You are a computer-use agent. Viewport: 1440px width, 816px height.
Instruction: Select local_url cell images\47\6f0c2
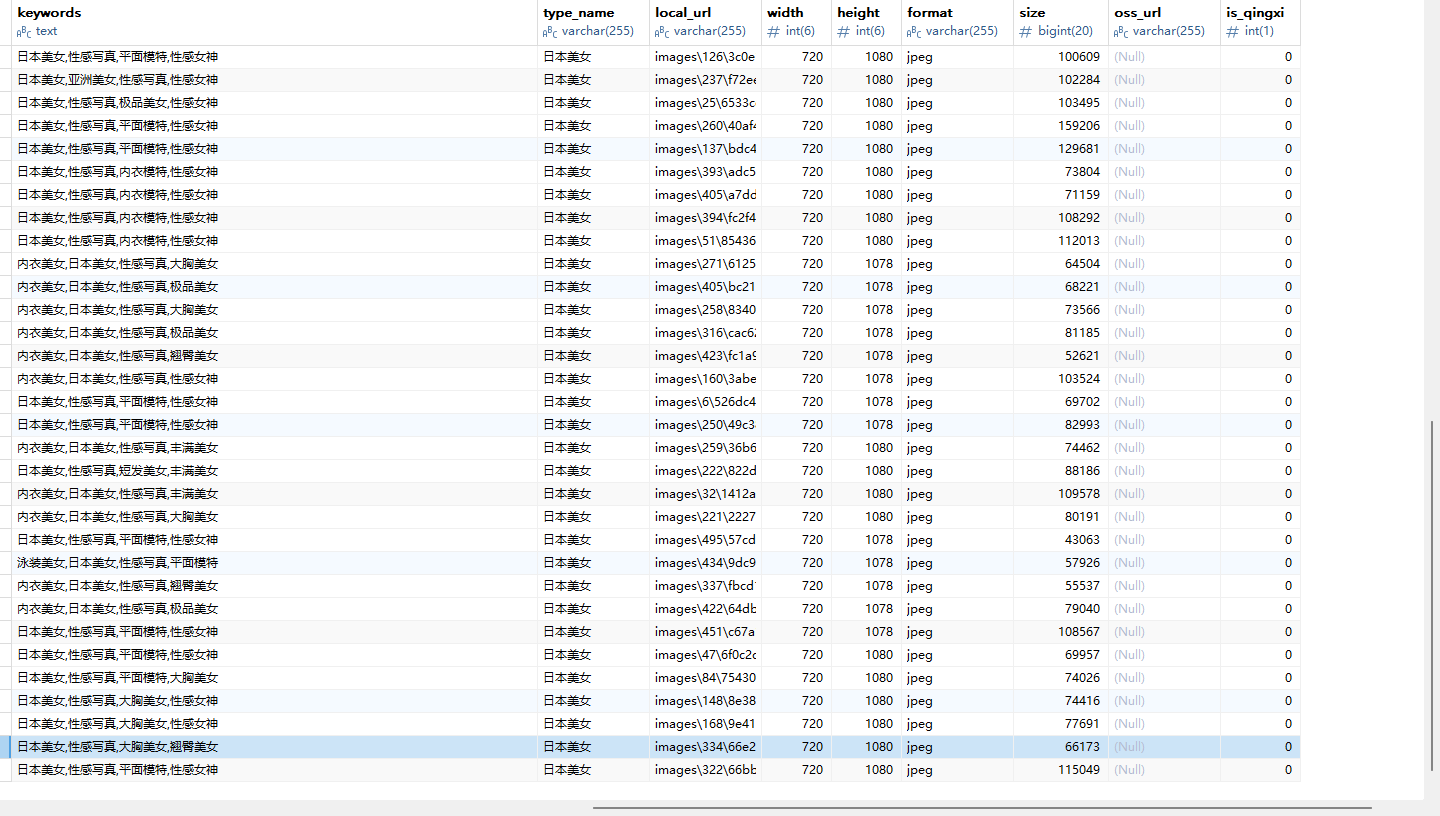(x=706, y=655)
